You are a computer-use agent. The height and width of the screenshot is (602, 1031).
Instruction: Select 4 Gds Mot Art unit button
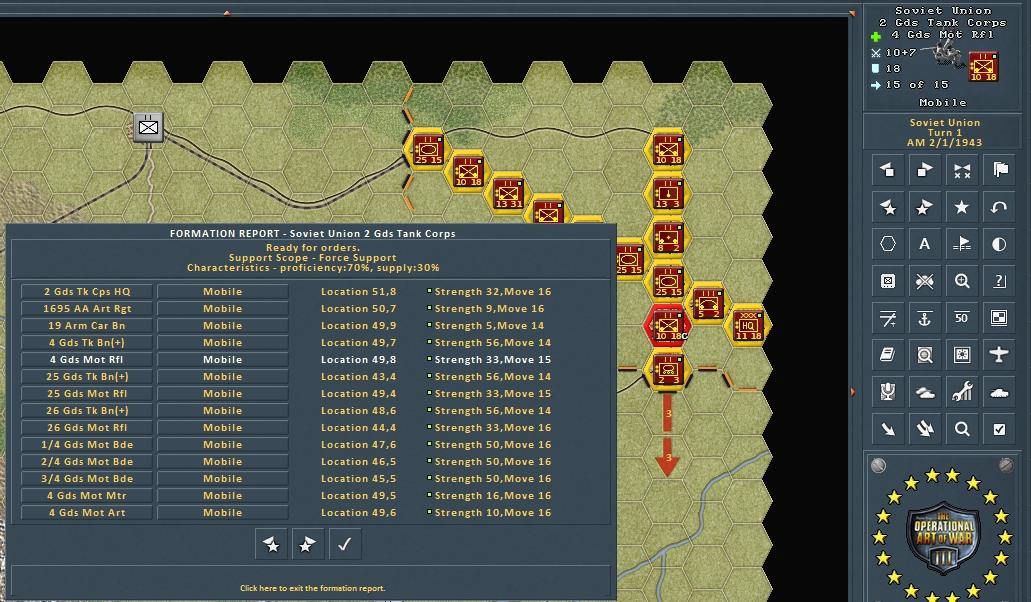tap(87, 513)
